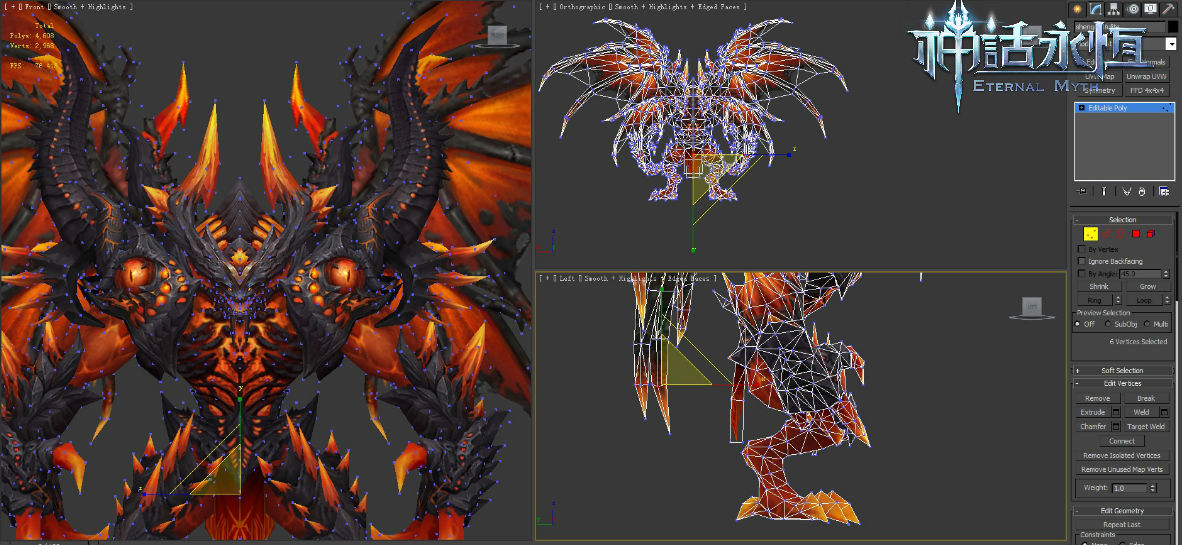Select SubObj preview selection radio button
This screenshot has width=1182, height=545.
[x=1108, y=324]
